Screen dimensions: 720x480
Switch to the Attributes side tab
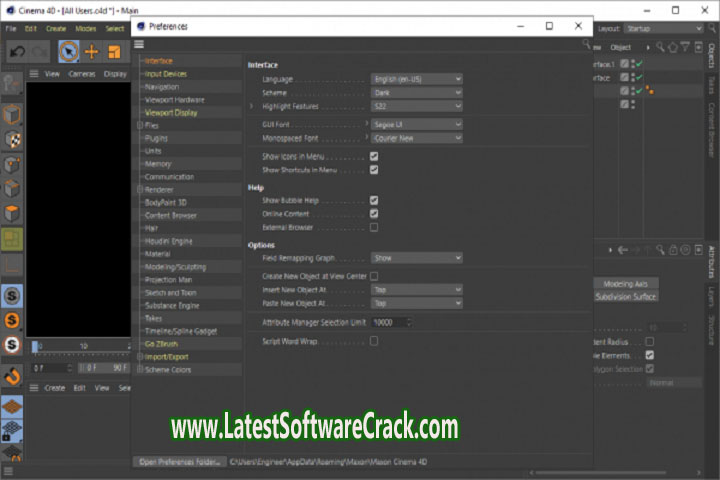711,260
